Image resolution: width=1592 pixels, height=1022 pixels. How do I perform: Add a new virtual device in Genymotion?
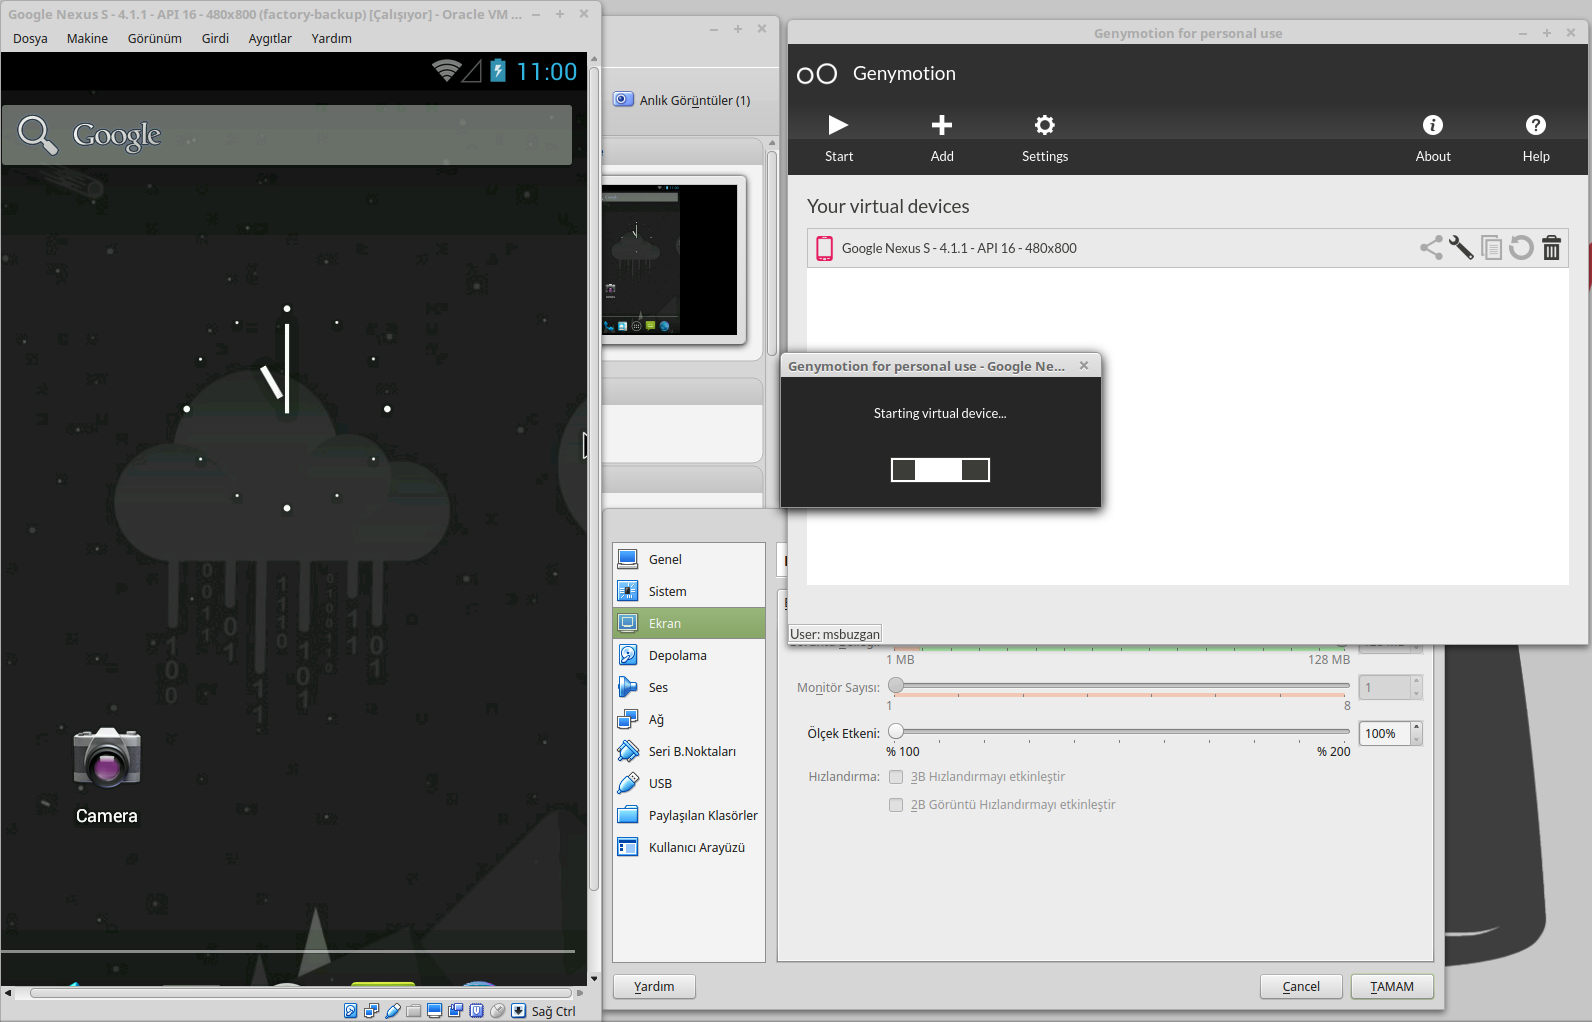942,137
